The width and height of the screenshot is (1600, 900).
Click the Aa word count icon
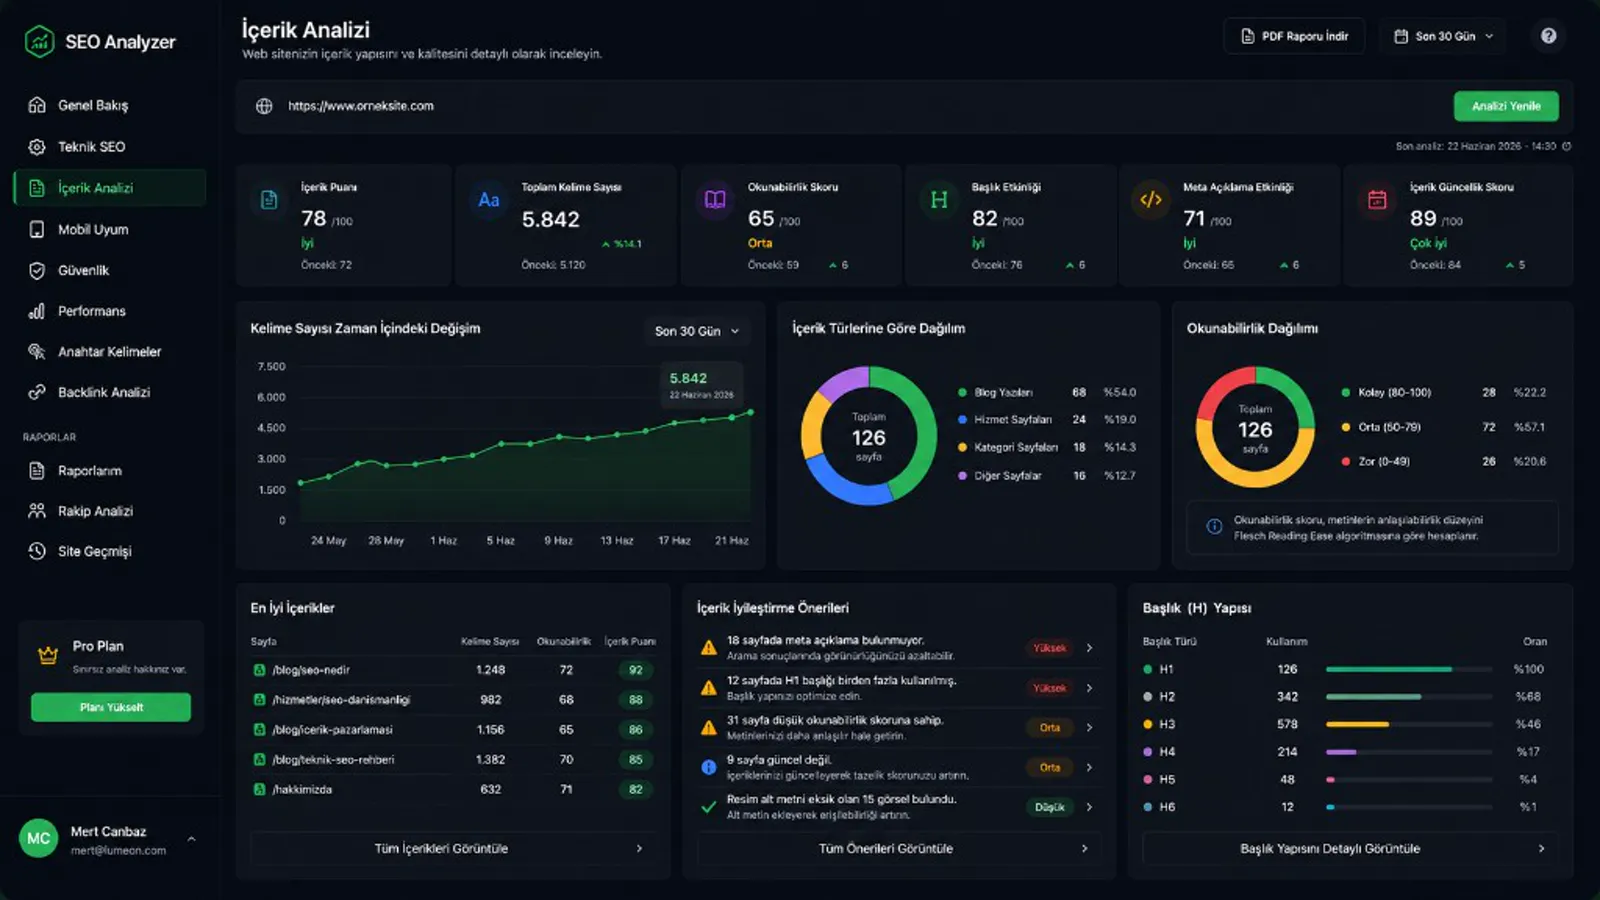[x=488, y=200]
